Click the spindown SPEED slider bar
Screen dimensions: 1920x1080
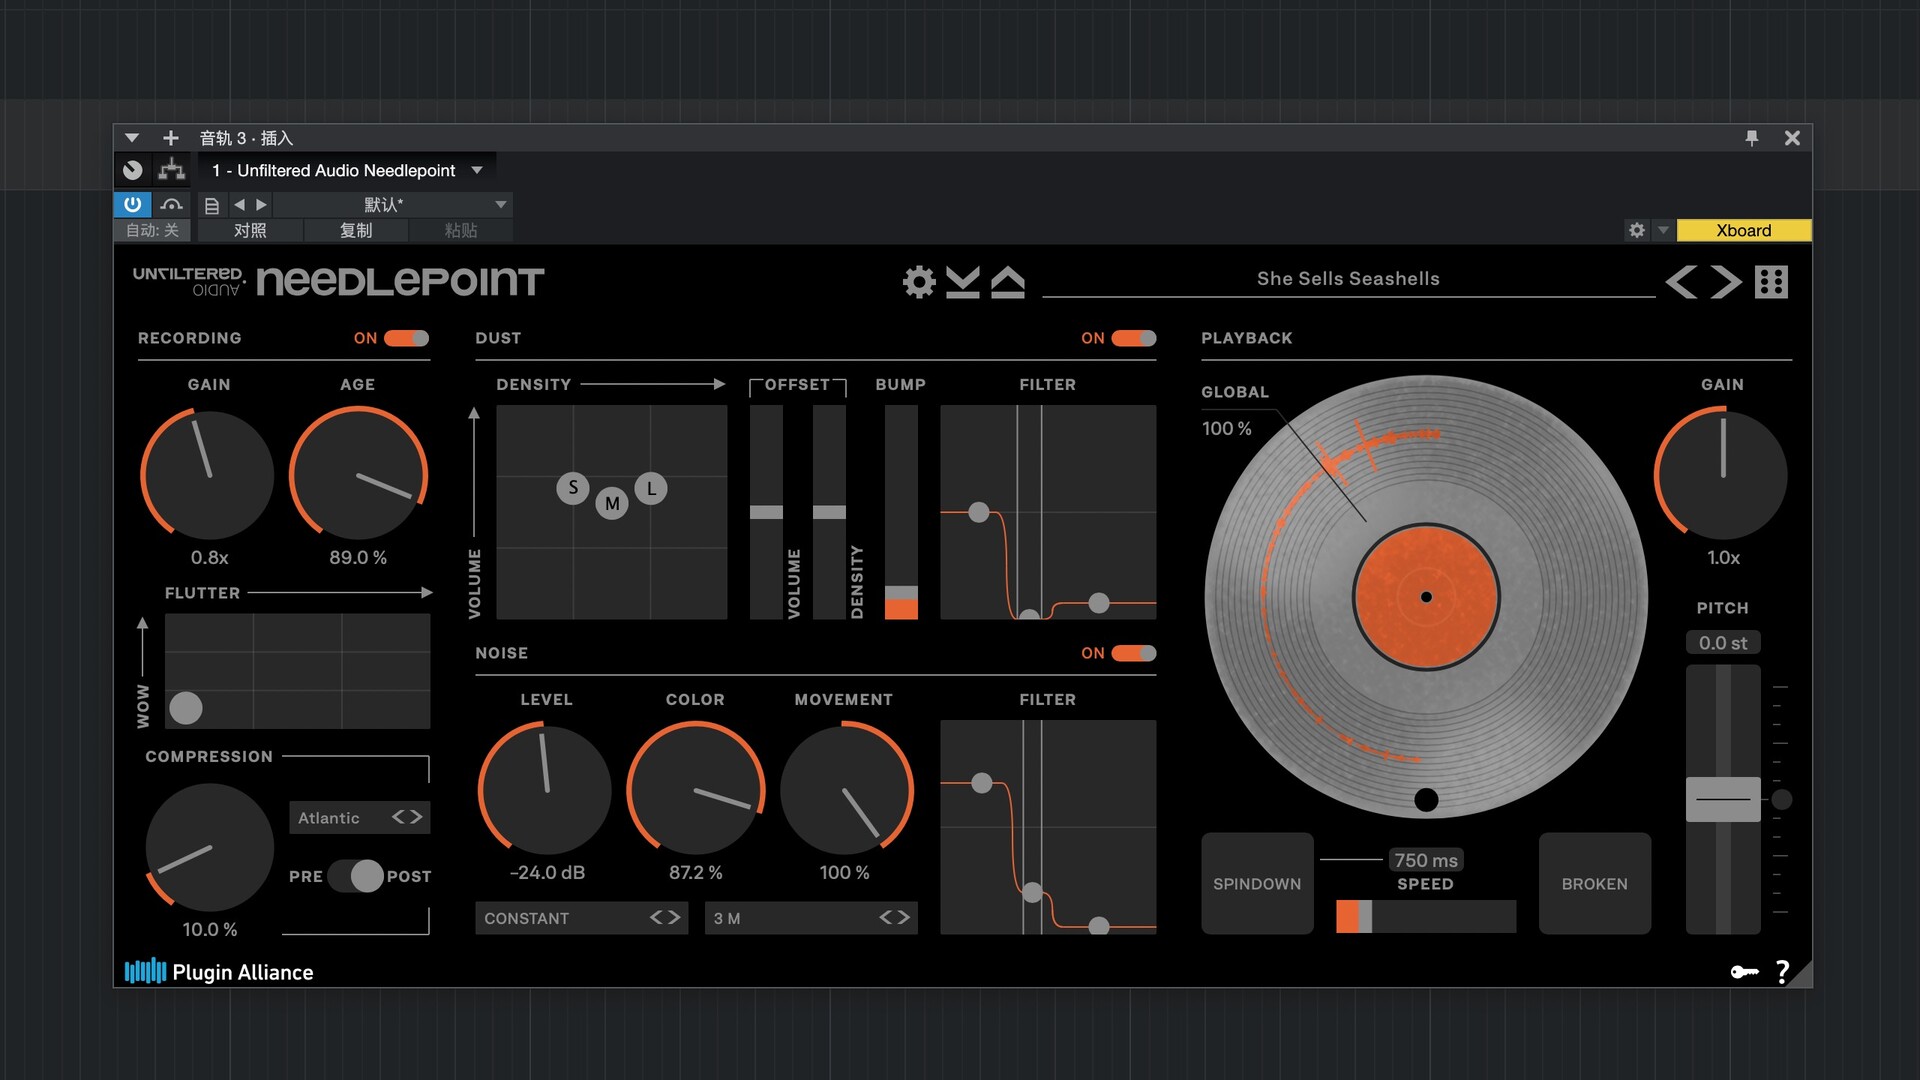point(1426,916)
